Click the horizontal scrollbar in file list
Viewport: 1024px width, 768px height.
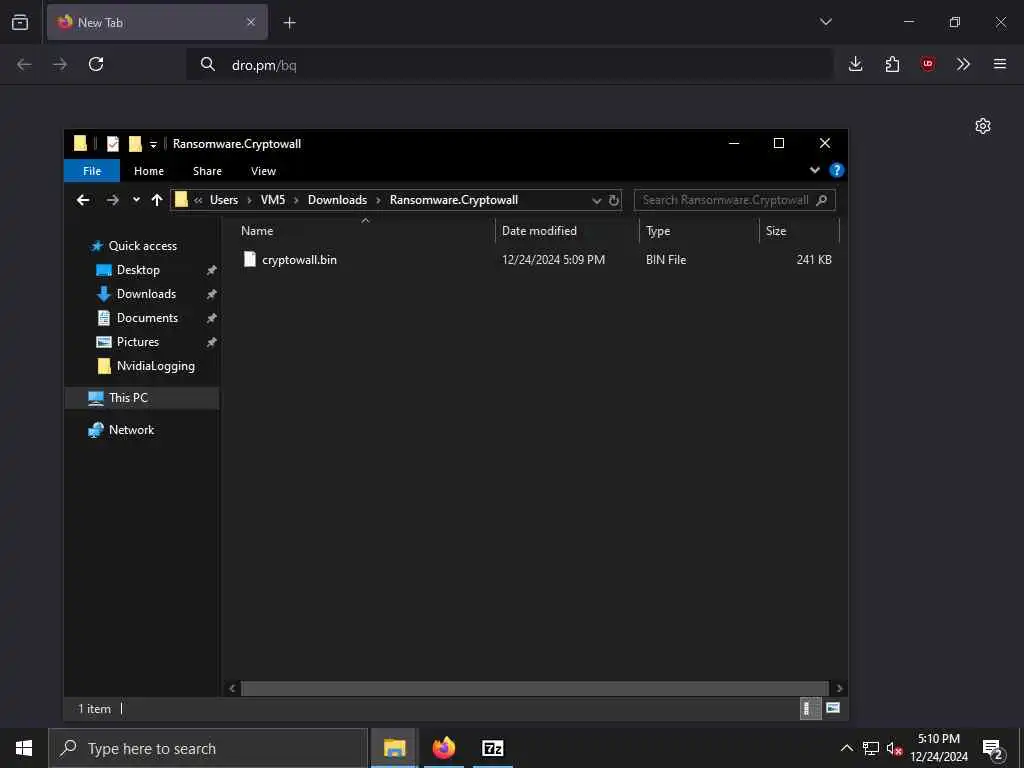click(534, 688)
